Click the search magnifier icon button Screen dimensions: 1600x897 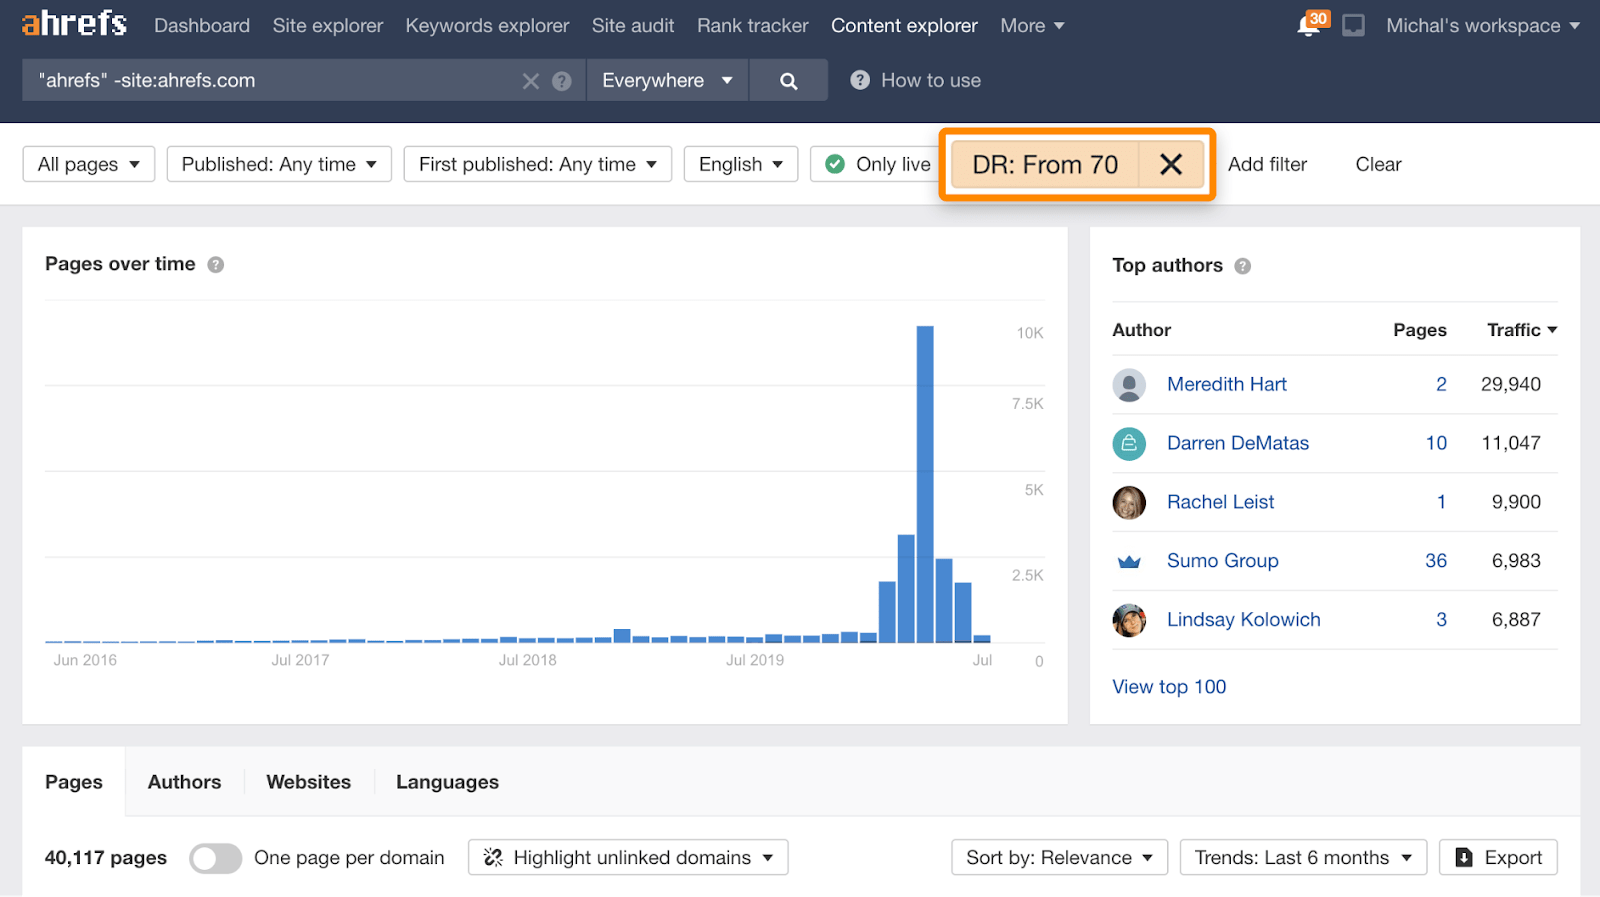click(x=788, y=81)
